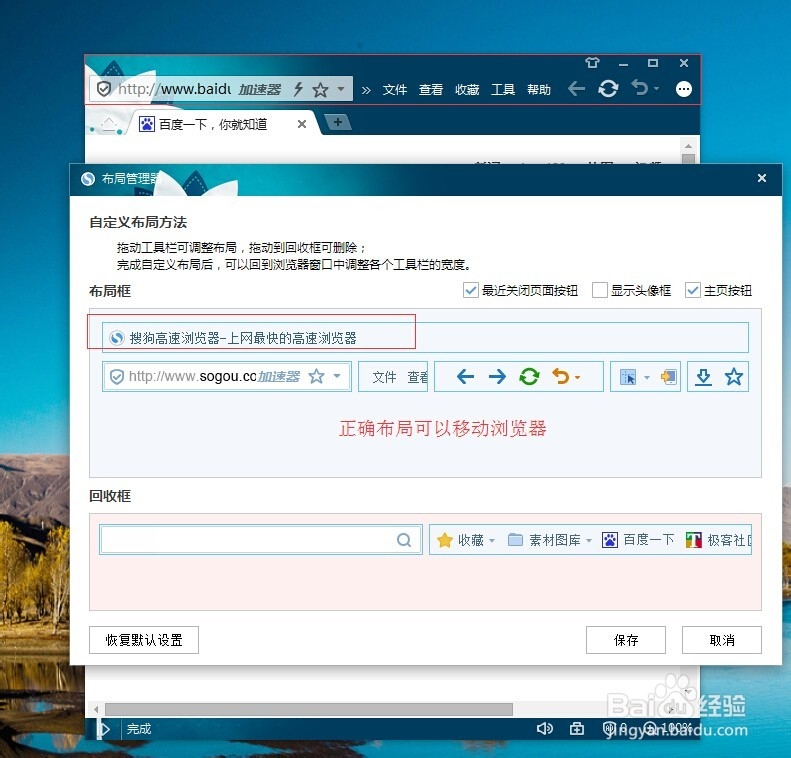
Task: Click the blue forward arrow in layout box
Action: (x=497, y=376)
